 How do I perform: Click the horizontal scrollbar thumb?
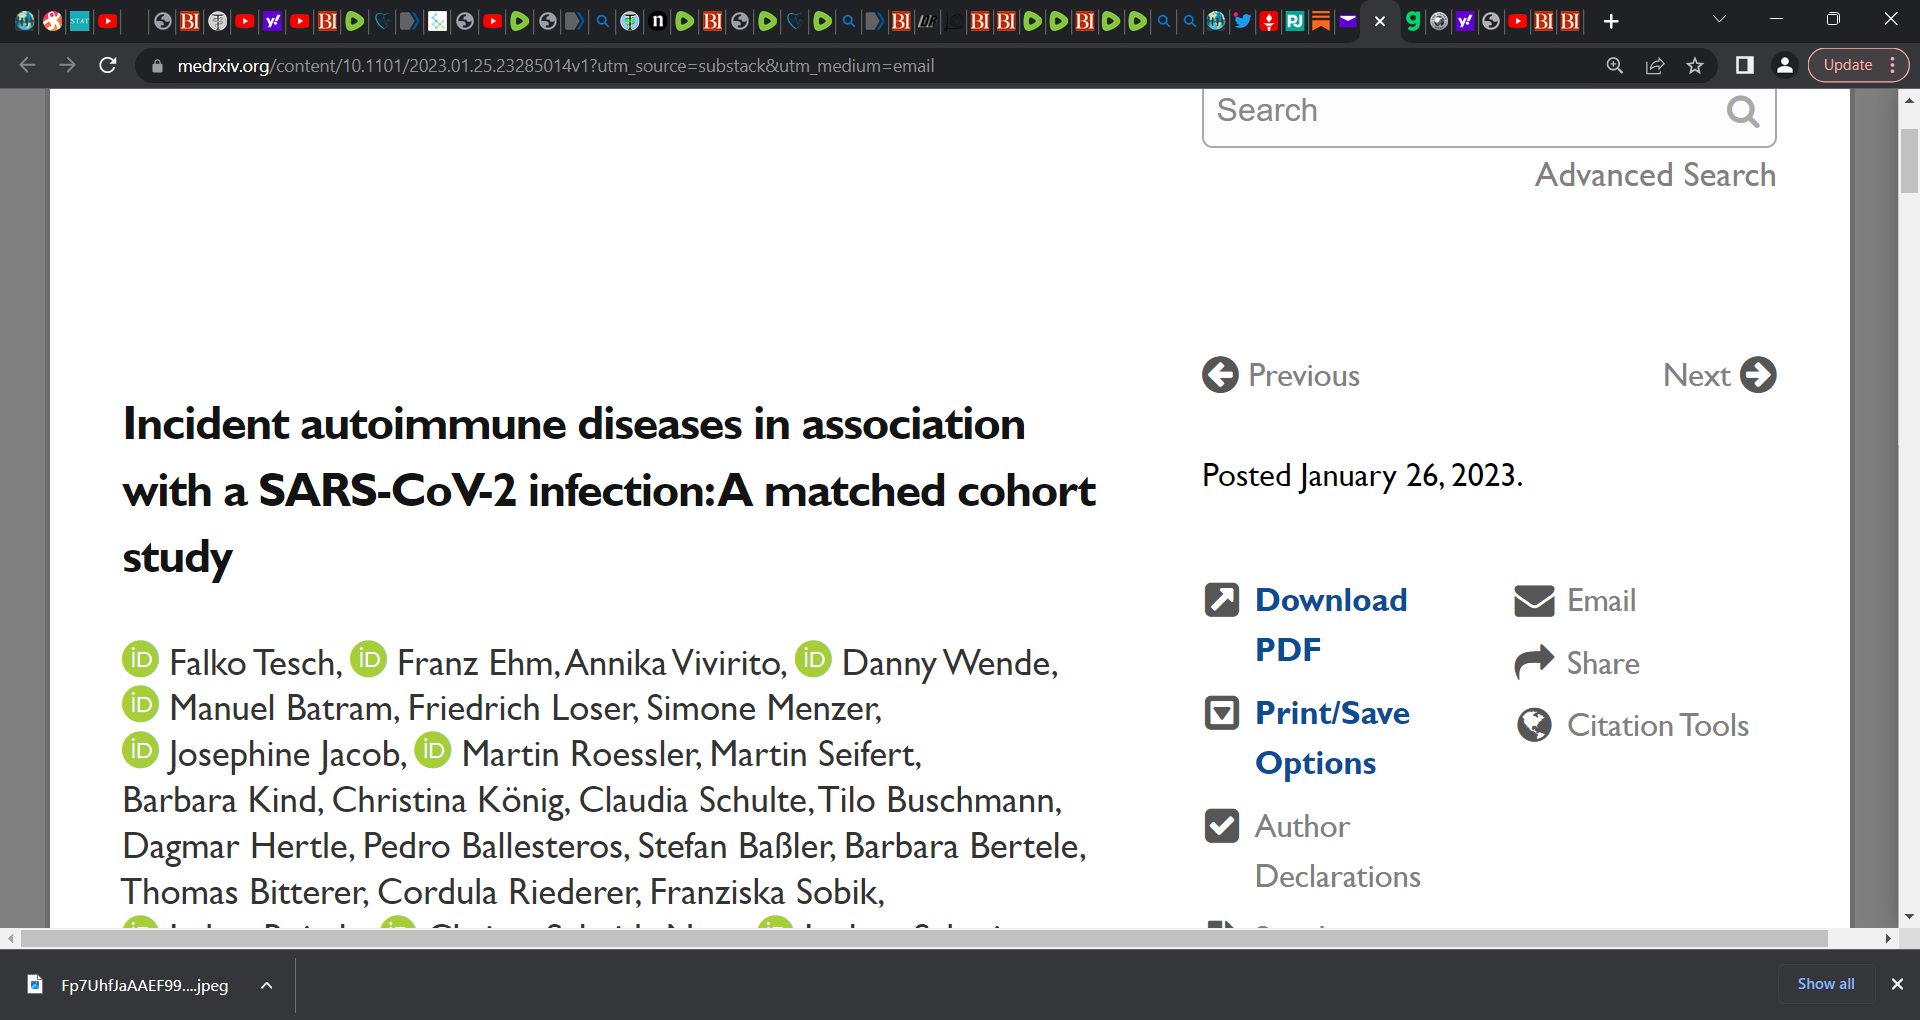tap(924, 938)
